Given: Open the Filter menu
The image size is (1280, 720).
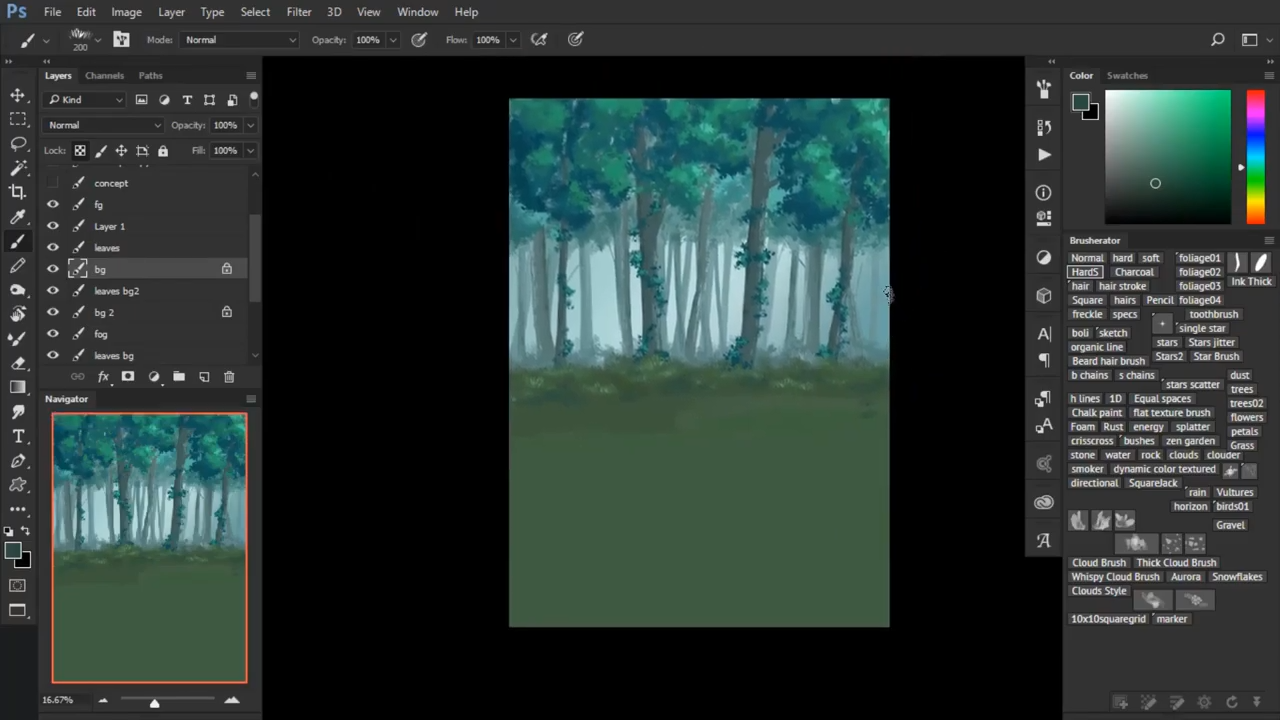Looking at the screenshot, I should (298, 12).
